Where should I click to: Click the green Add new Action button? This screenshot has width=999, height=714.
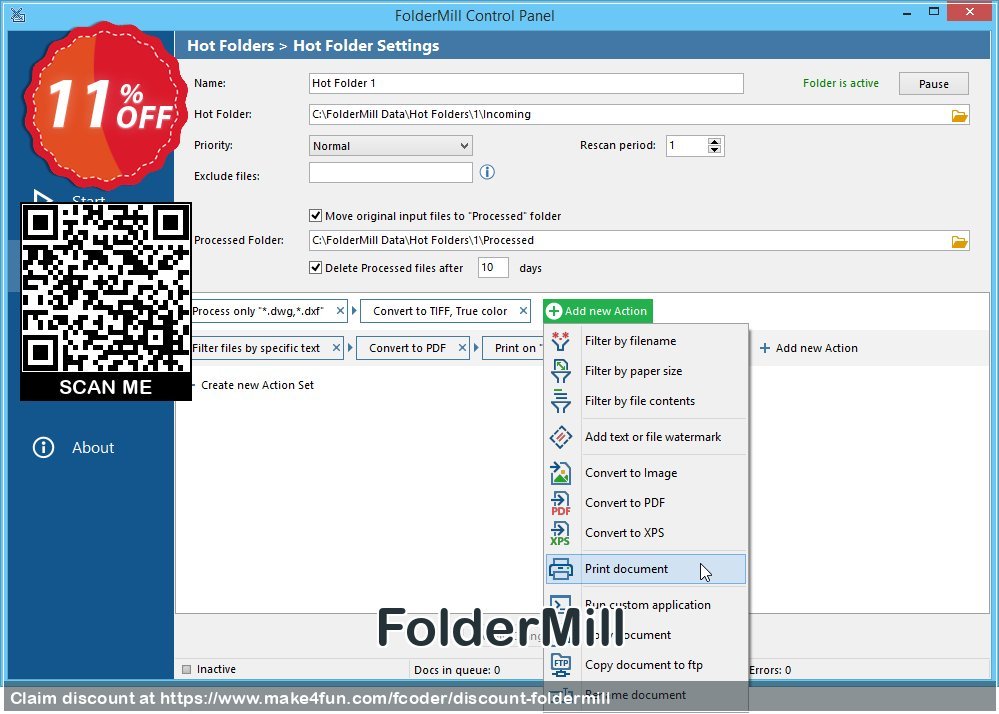pos(598,311)
